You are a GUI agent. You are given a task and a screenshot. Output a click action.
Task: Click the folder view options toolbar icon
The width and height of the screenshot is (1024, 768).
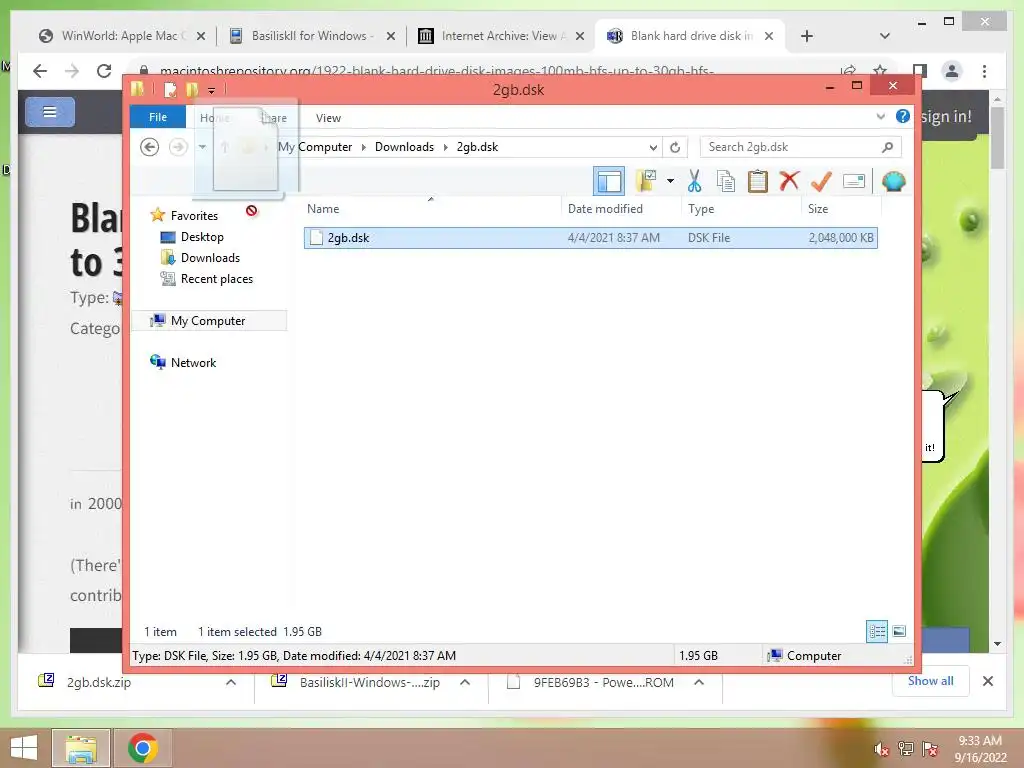click(x=647, y=181)
